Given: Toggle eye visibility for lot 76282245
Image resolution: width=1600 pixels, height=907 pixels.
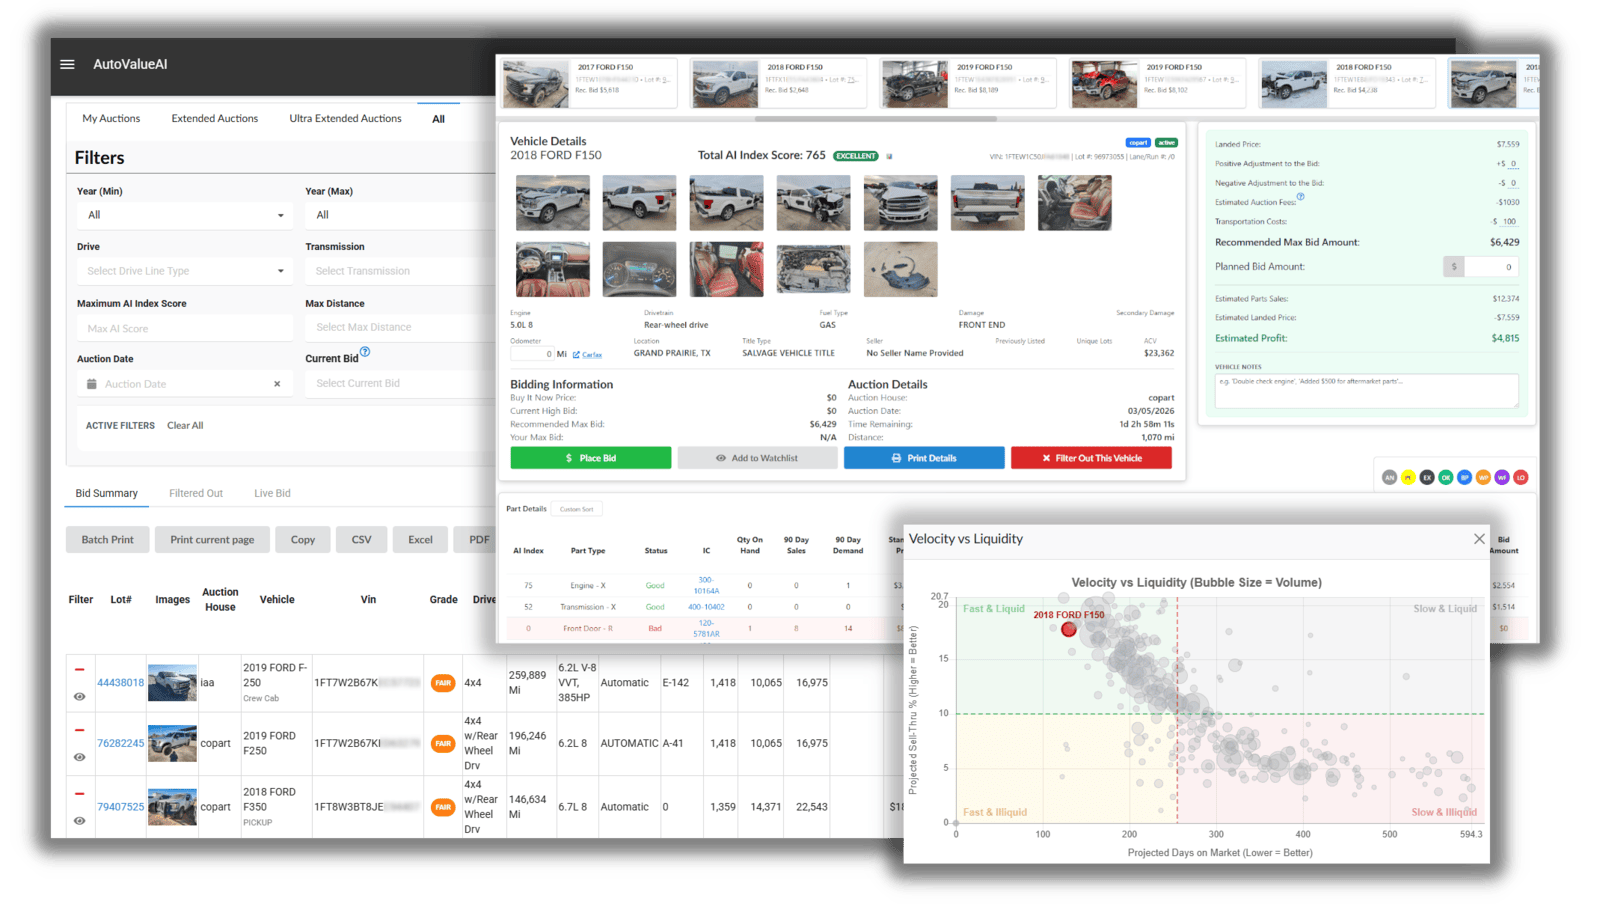Looking at the screenshot, I should [x=79, y=757].
